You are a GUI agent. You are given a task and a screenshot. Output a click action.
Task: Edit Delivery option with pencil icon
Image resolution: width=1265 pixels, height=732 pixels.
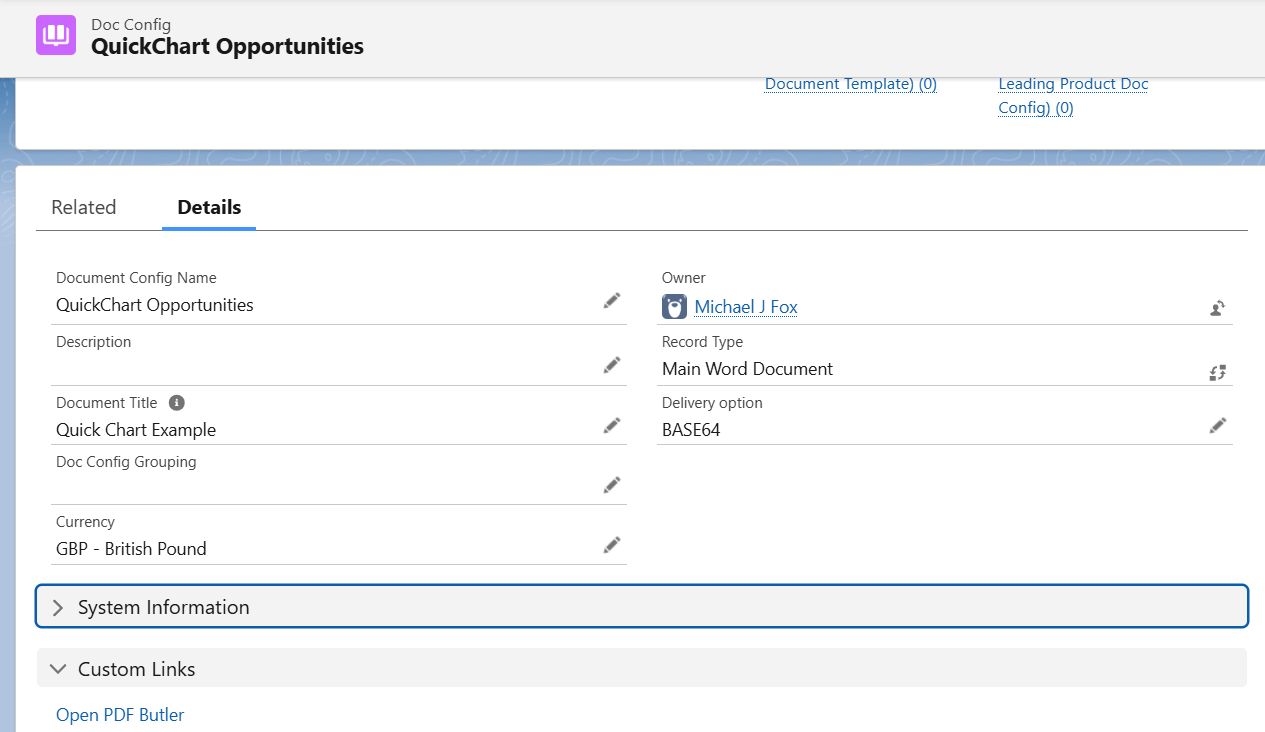pyautogui.click(x=1217, y=426)
